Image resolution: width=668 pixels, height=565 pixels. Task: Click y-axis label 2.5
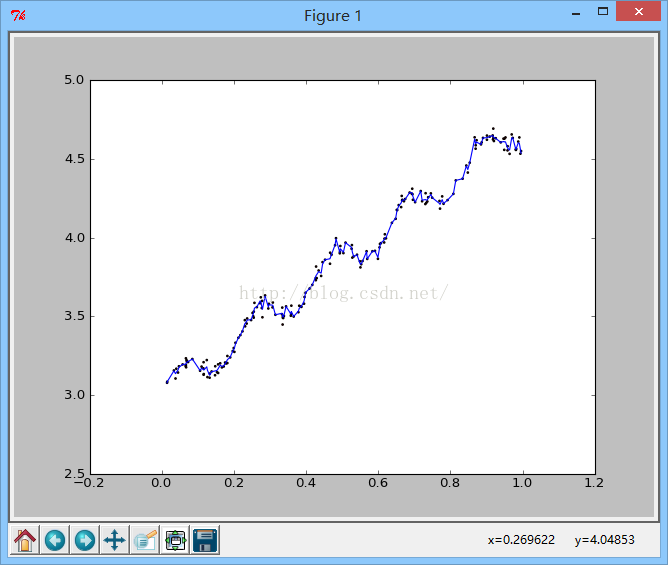[74, 474]
